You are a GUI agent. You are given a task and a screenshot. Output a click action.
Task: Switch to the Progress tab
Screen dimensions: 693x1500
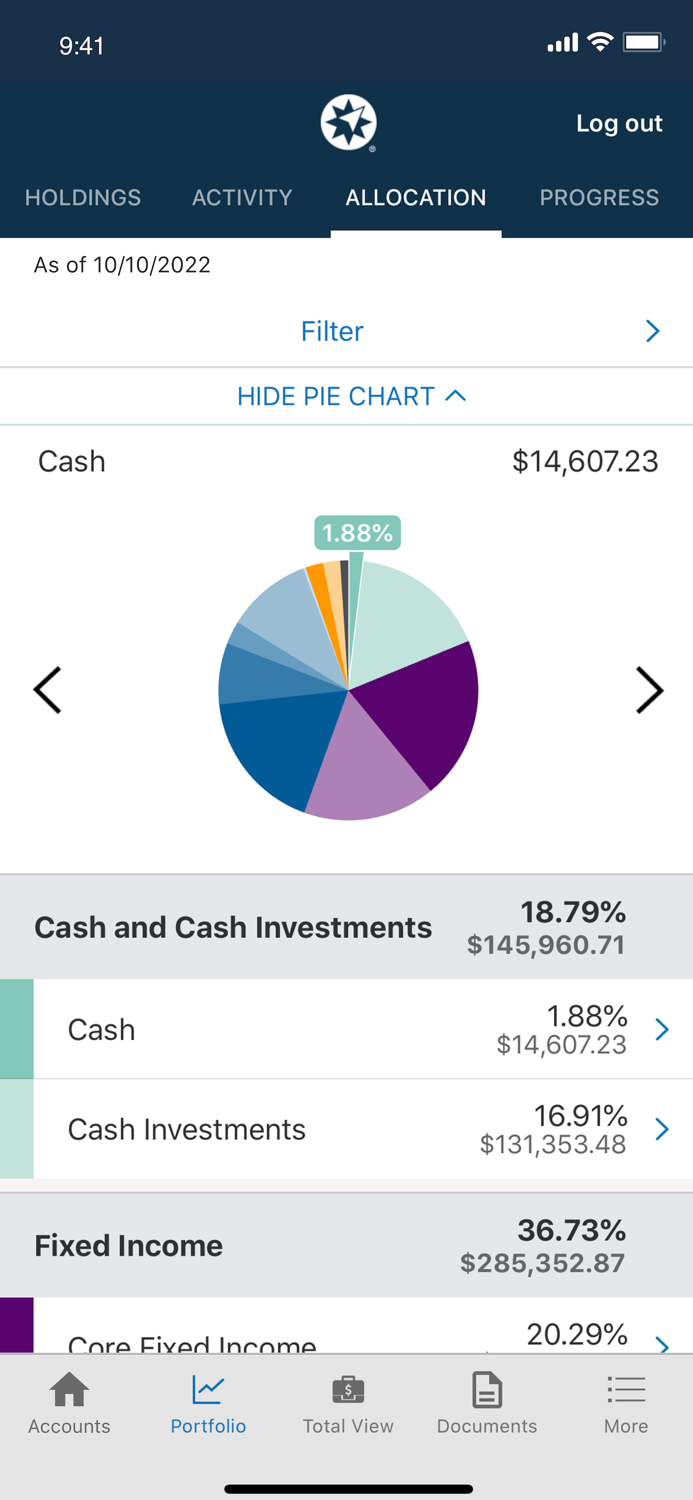pos(599,198)
